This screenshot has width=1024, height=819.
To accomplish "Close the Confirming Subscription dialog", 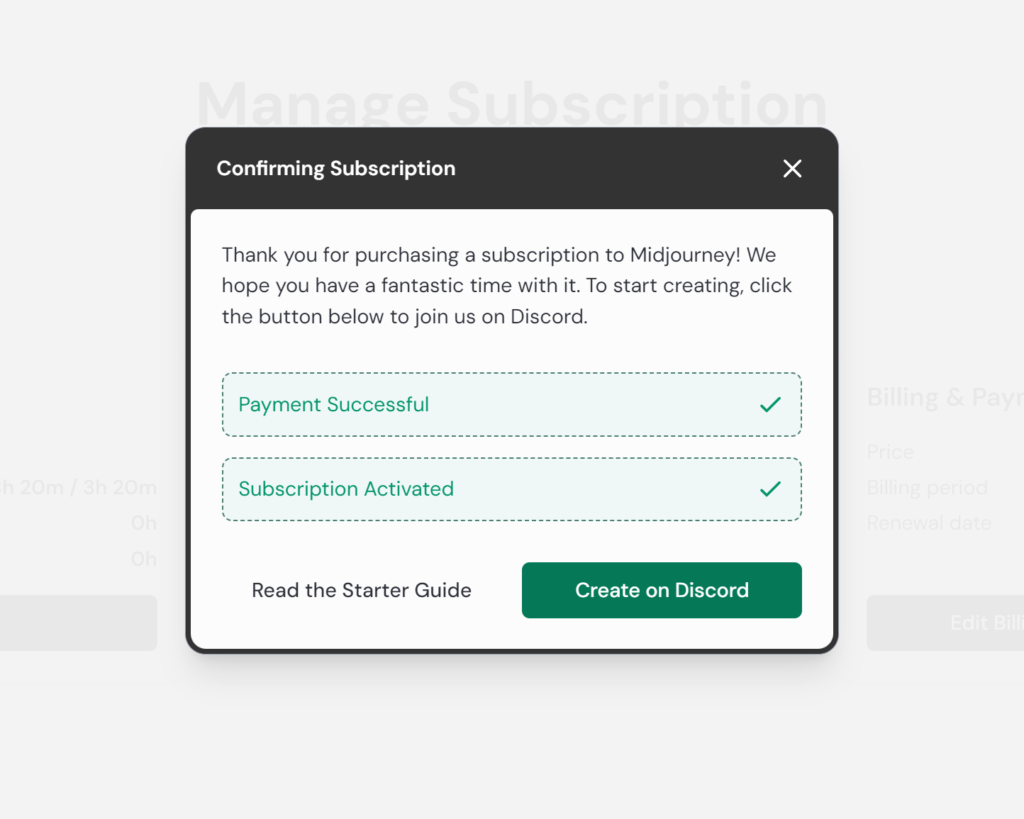I will click(792, 169).
